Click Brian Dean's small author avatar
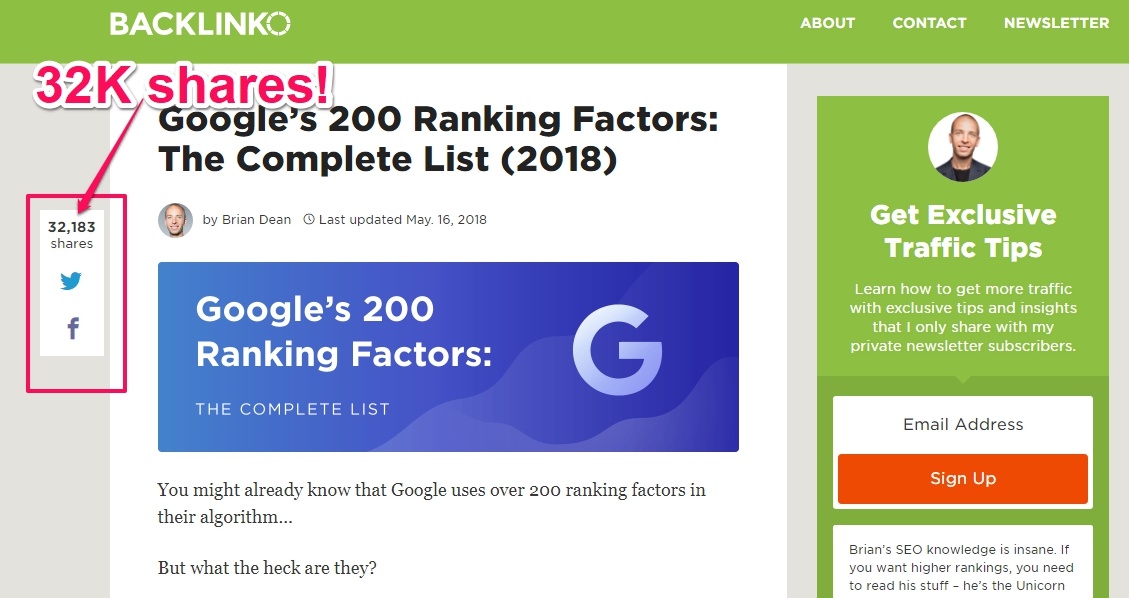1129x598 pixels. (176, 220)
